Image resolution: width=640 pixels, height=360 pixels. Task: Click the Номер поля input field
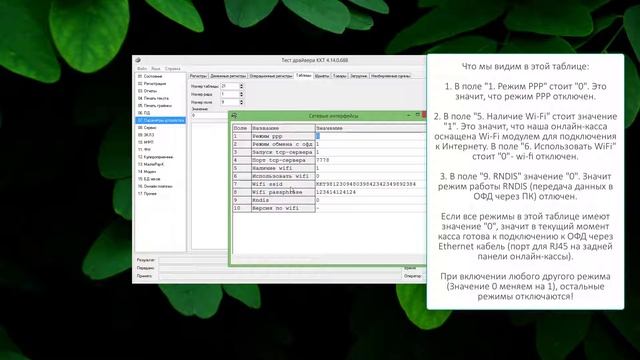click(x=229, y=102)
